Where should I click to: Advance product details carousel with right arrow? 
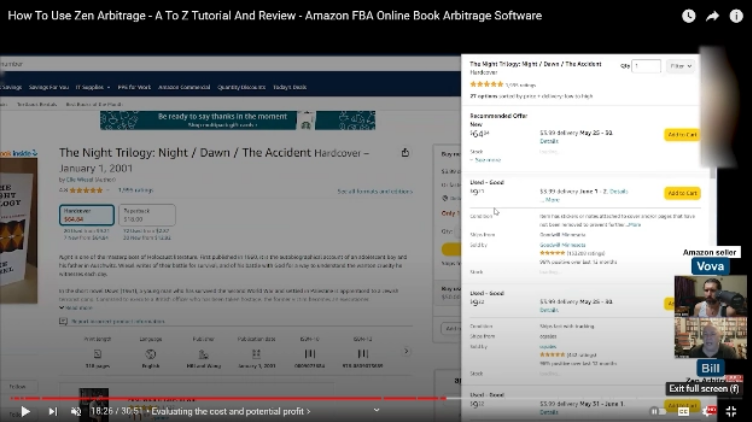pos(406,352)
